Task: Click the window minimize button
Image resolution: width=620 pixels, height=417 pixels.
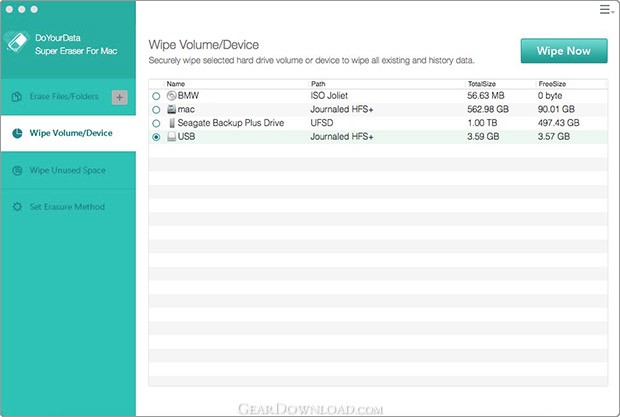Action: 22,9
